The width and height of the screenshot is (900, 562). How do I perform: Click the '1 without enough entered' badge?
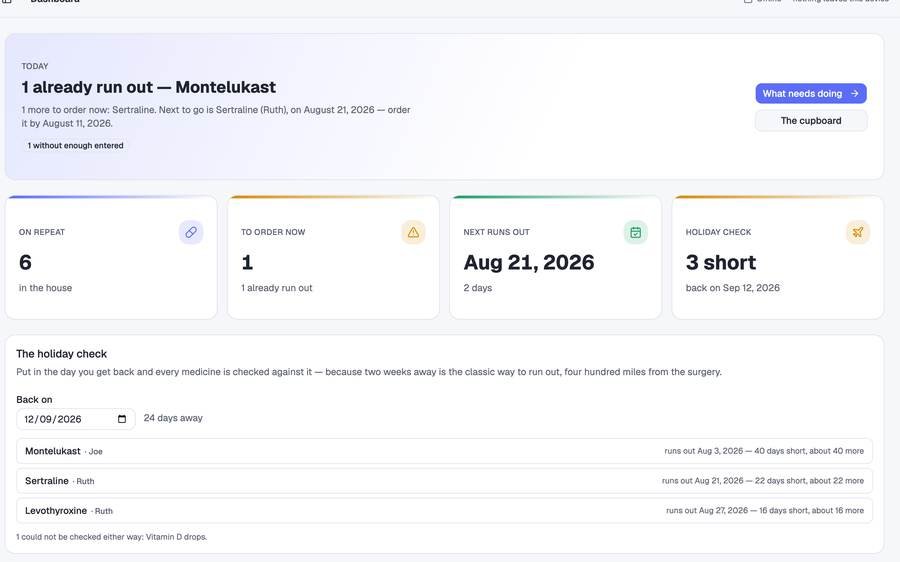coord(76,146)
